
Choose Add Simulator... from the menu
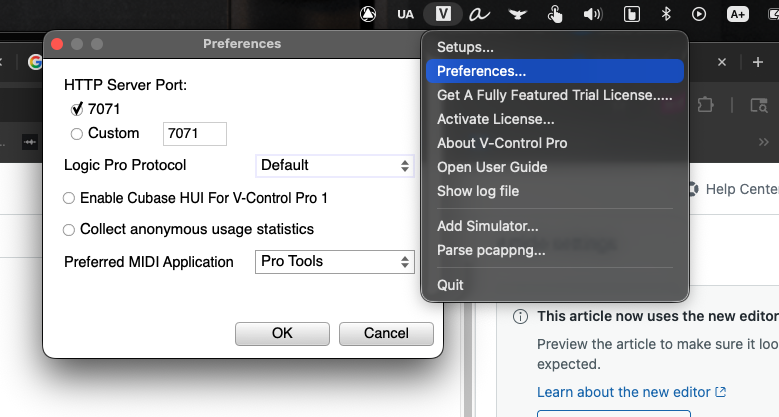click(487, 226)
